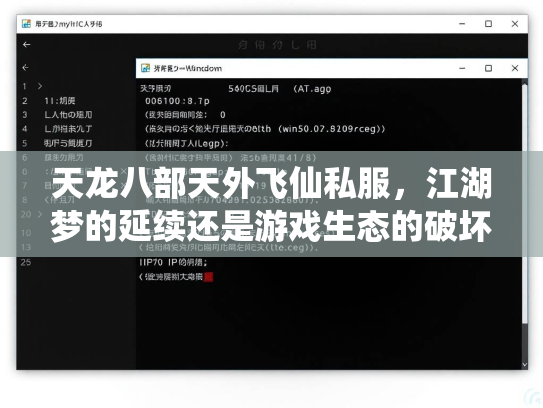Expand the chevron beside line number 20
This screenshot has height=408, width=543.
(x=40, y=214)
